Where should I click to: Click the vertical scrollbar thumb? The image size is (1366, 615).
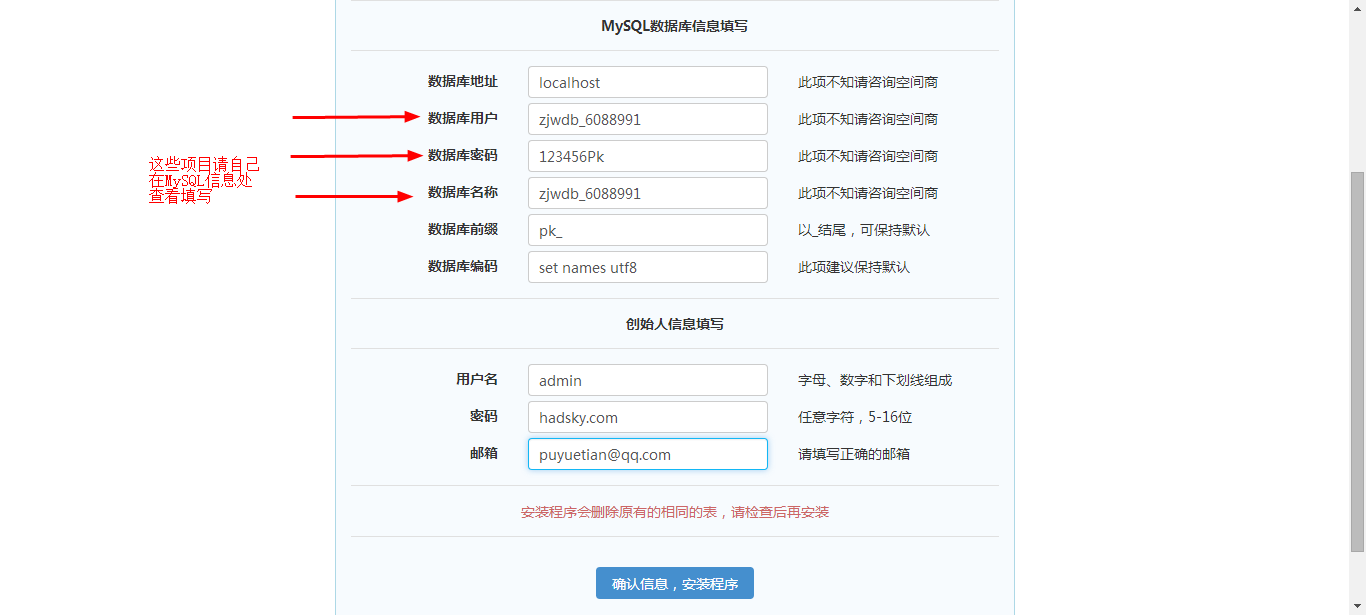(1357, 360)
